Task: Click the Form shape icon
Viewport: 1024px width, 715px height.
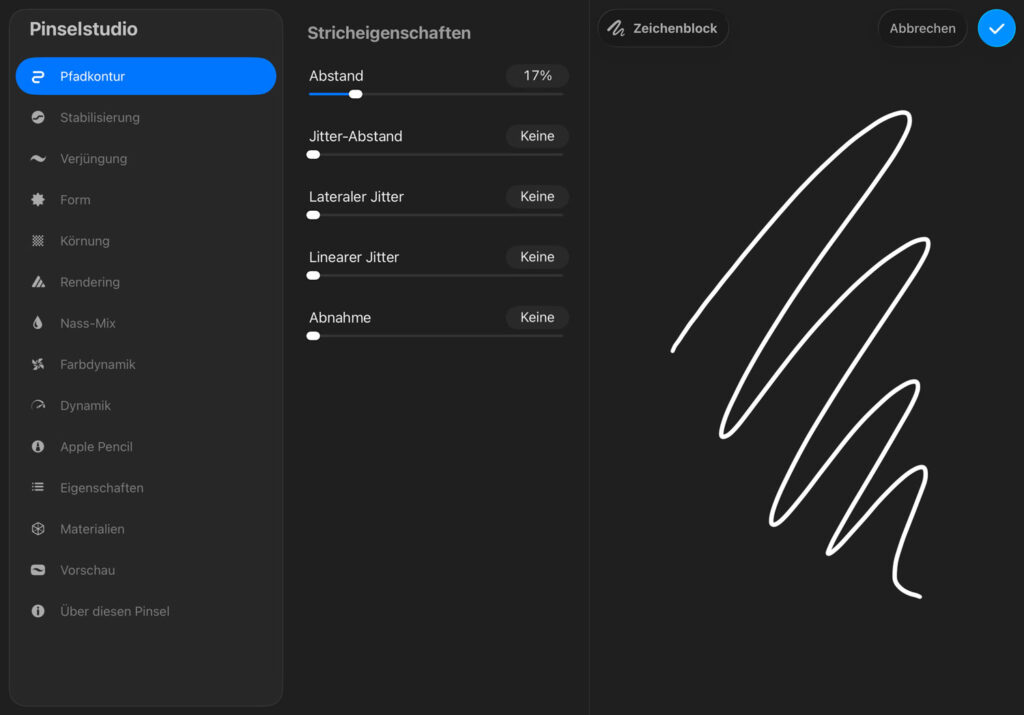Action: [x=38, y=200]
